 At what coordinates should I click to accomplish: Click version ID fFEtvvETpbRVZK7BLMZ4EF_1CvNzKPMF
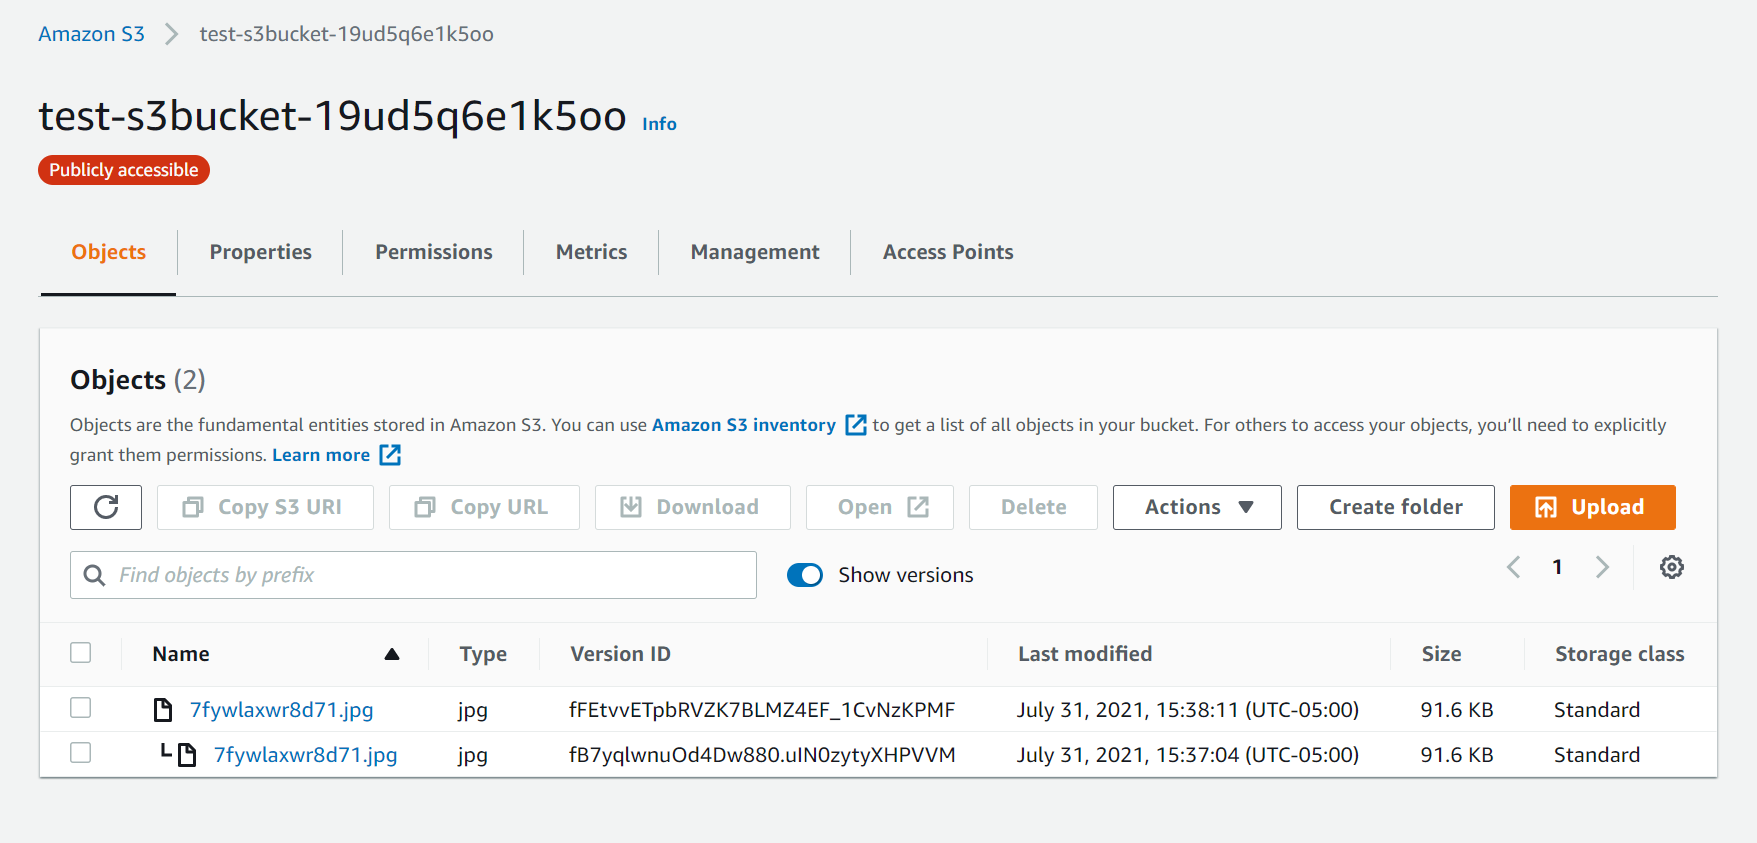click(x=762, y=710)
